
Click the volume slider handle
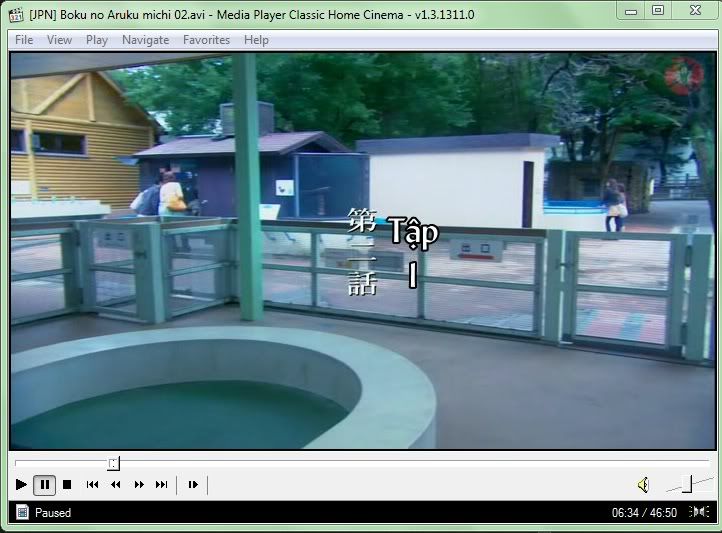[x=687, y=484]
